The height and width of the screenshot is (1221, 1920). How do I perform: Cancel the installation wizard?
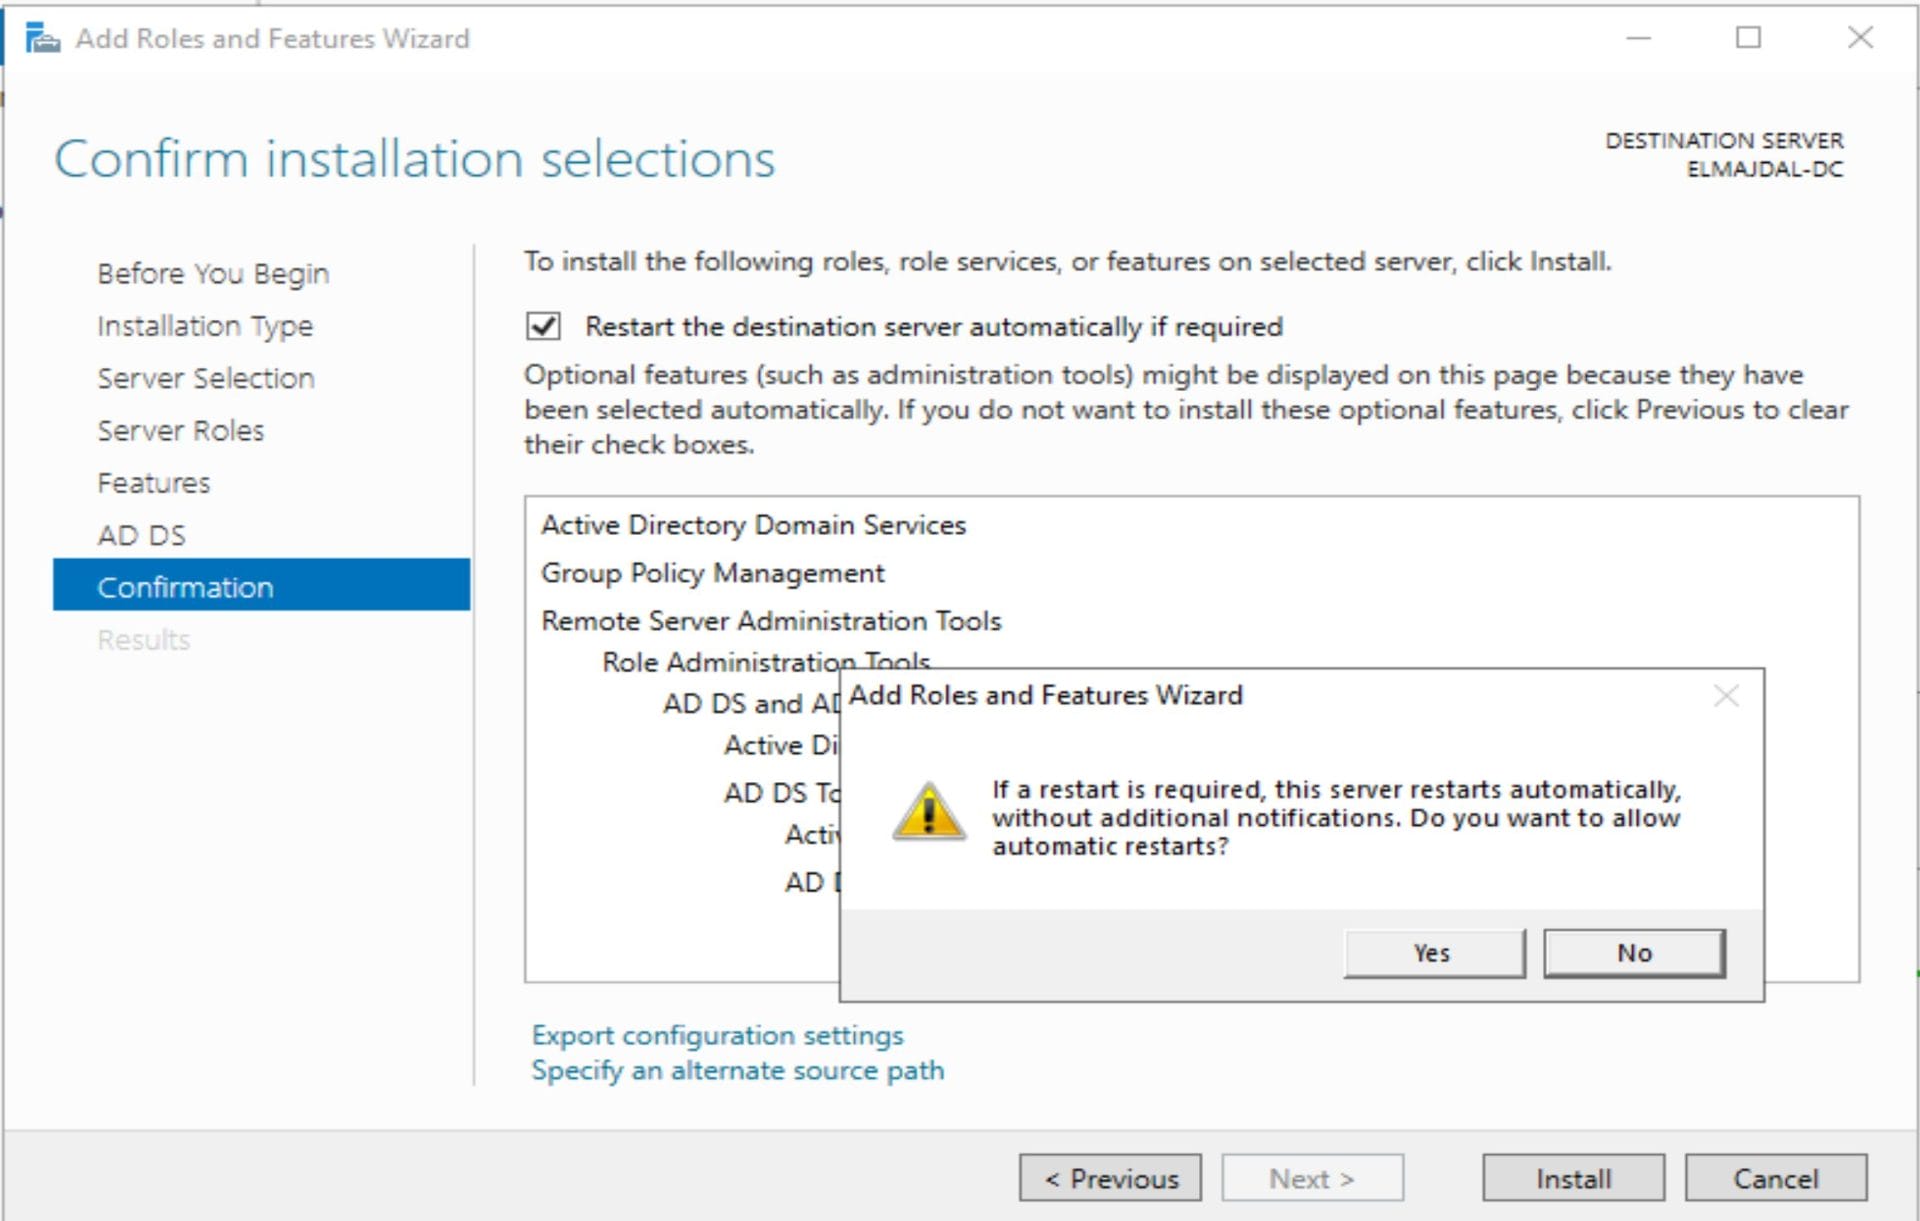tap(1776, 1178)
